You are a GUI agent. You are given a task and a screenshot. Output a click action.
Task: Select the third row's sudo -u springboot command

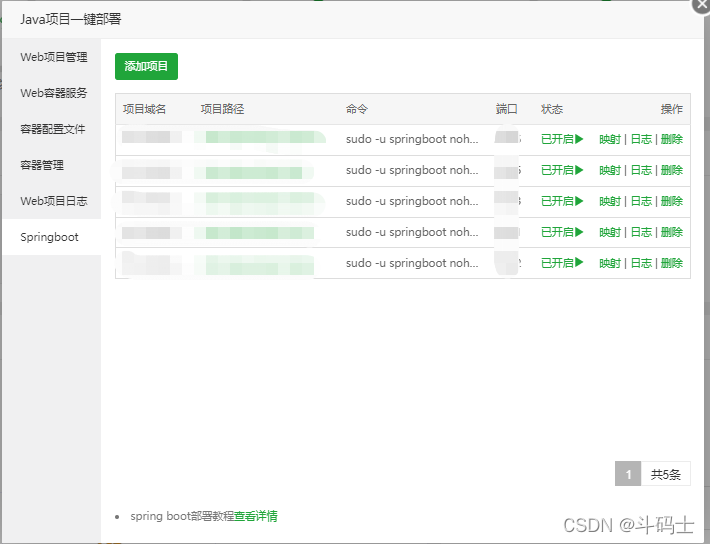point(412,201)
